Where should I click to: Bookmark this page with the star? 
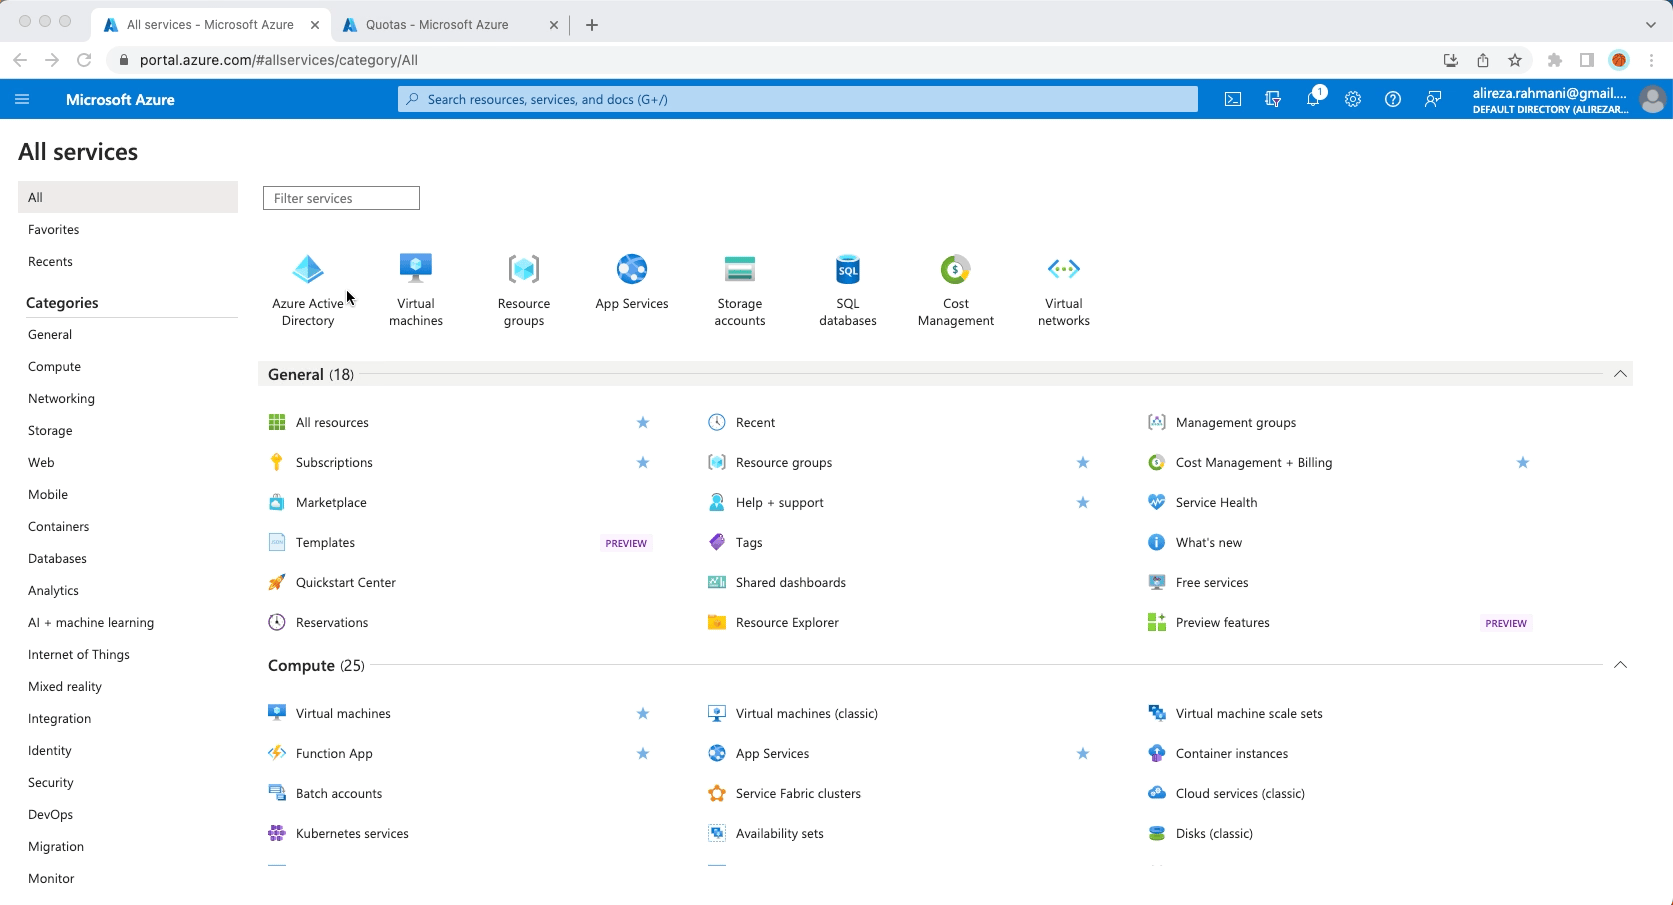(1515, 60)
